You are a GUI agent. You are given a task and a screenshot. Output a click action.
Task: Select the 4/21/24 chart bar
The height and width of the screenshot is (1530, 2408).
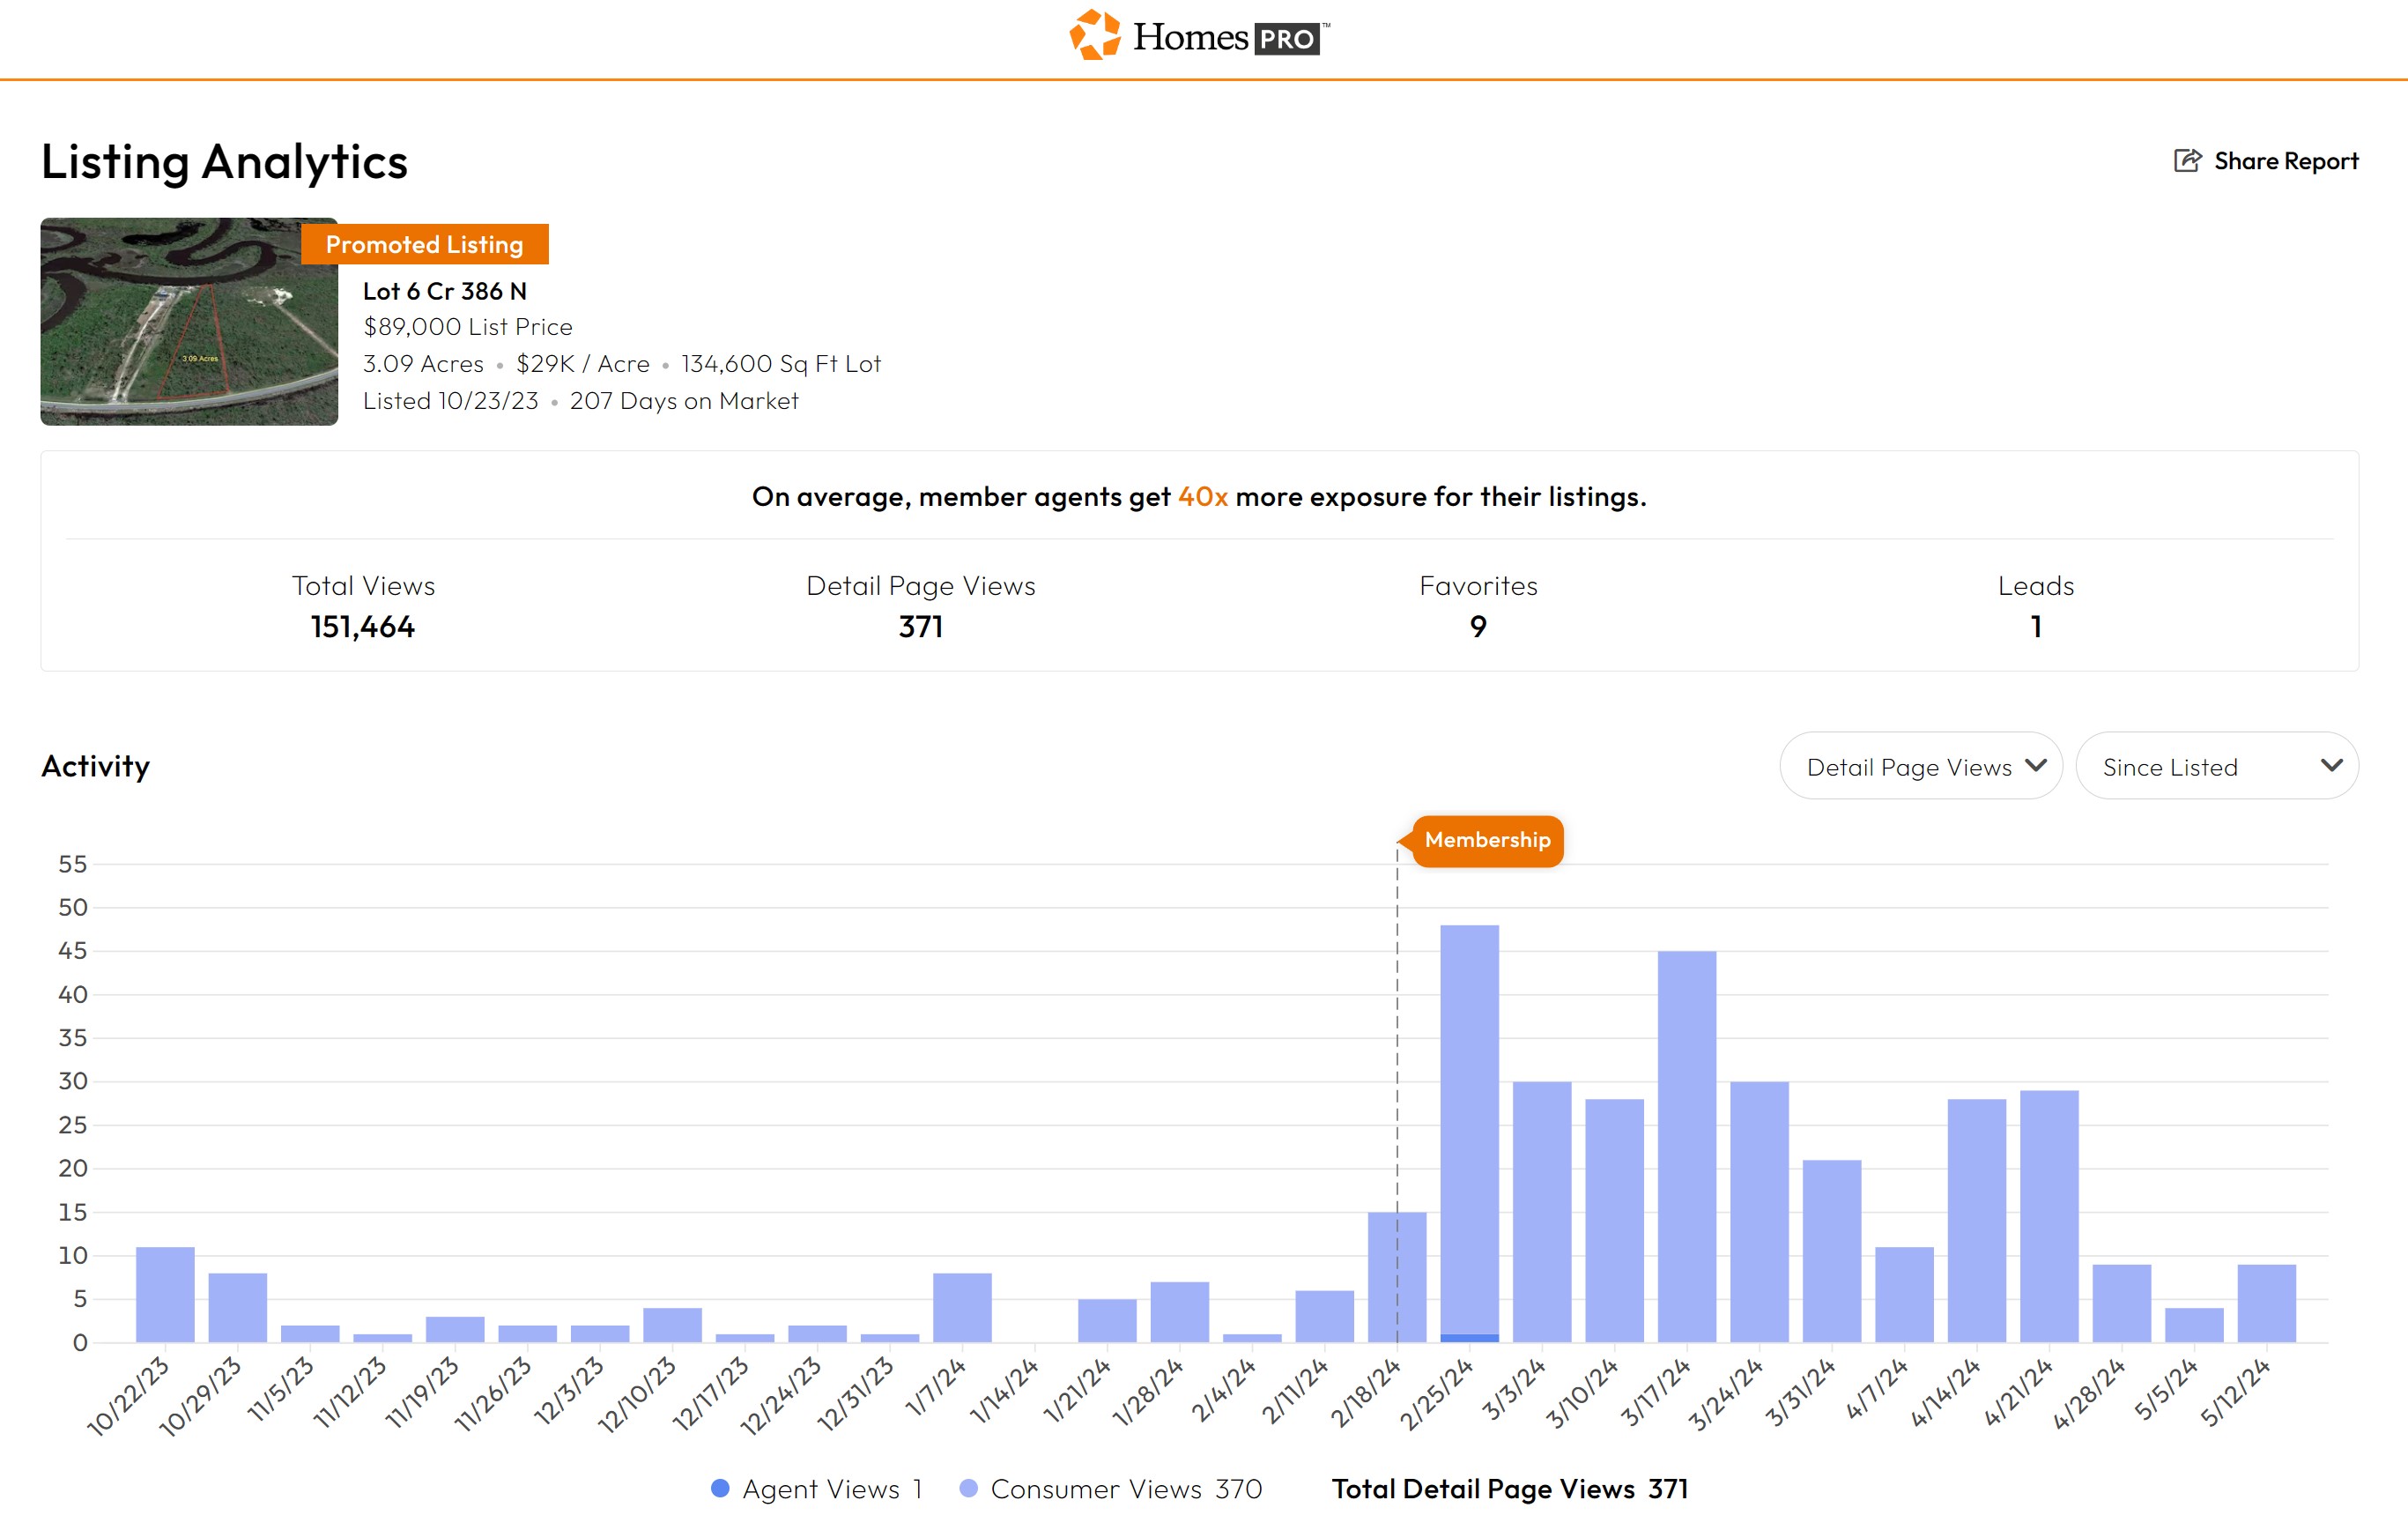tap(2049, 1216)
